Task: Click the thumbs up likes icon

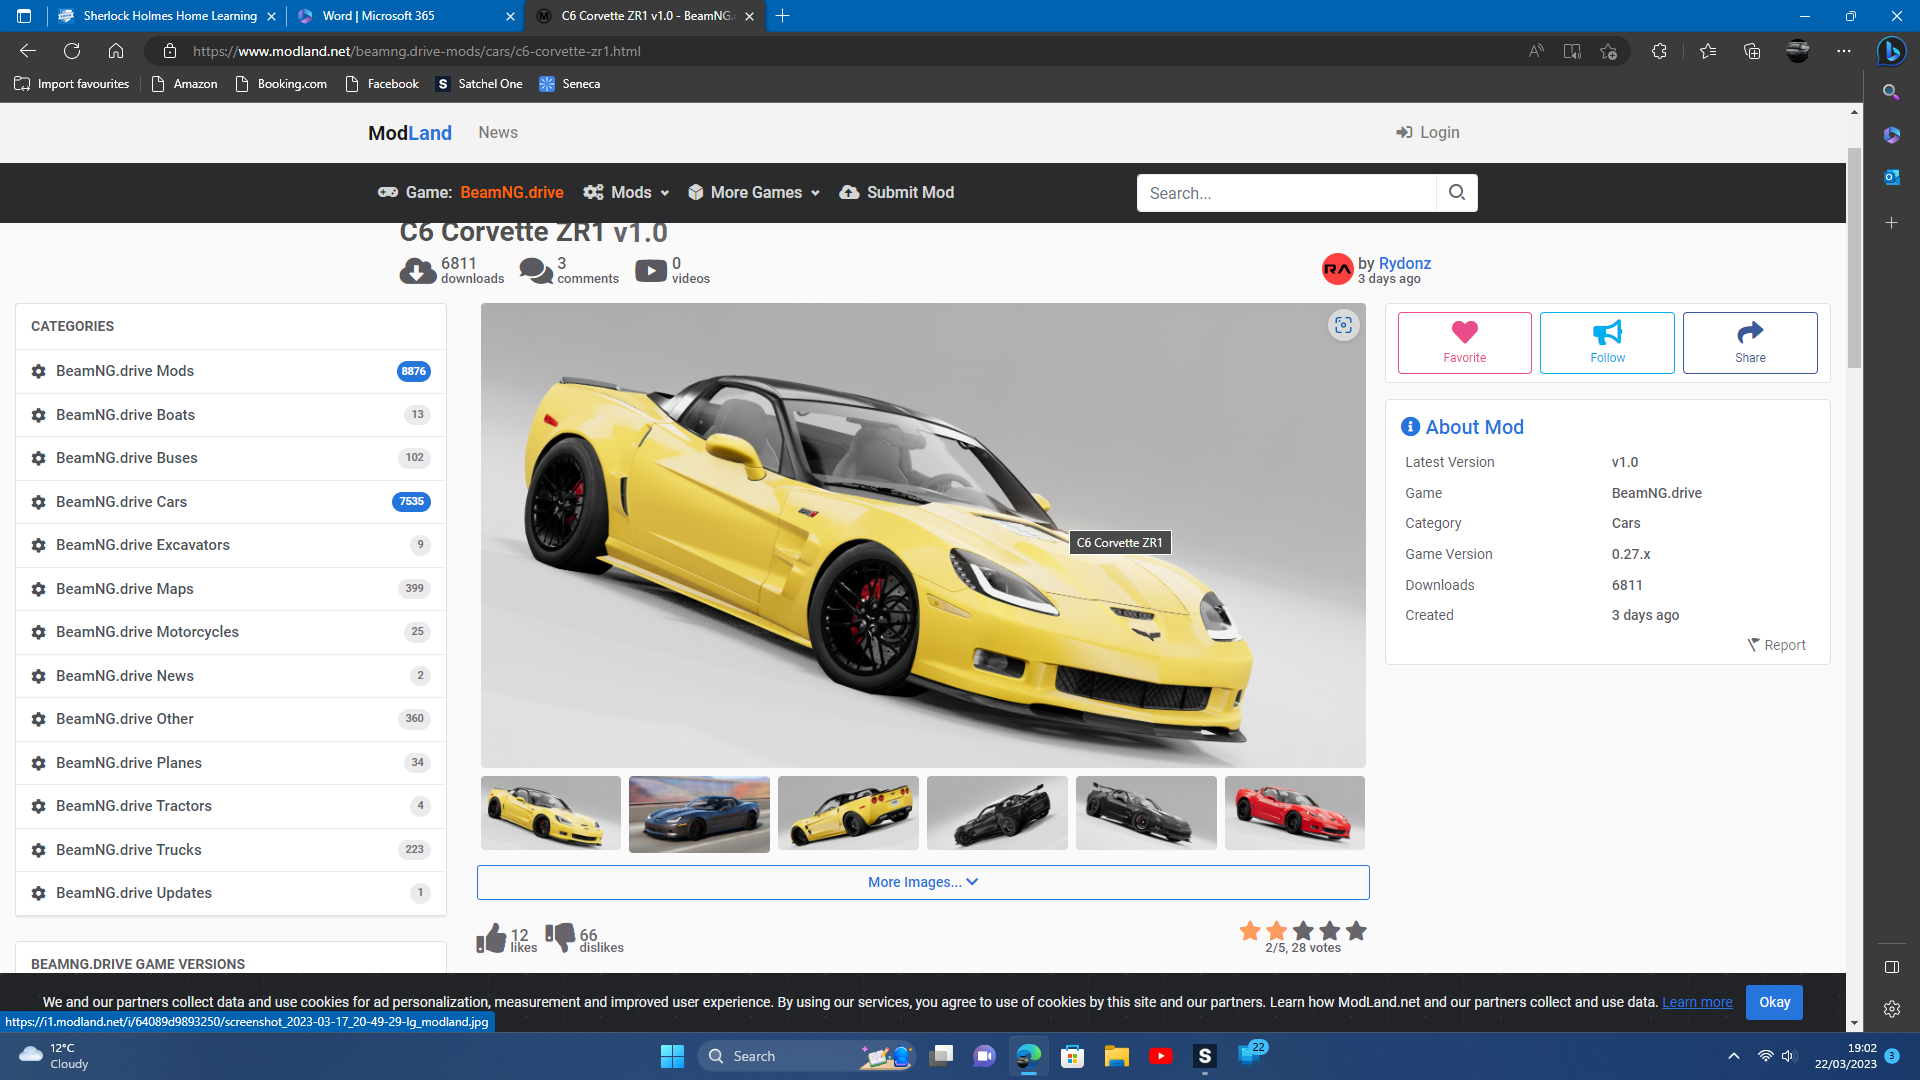Action: click(x=491, y=937)
